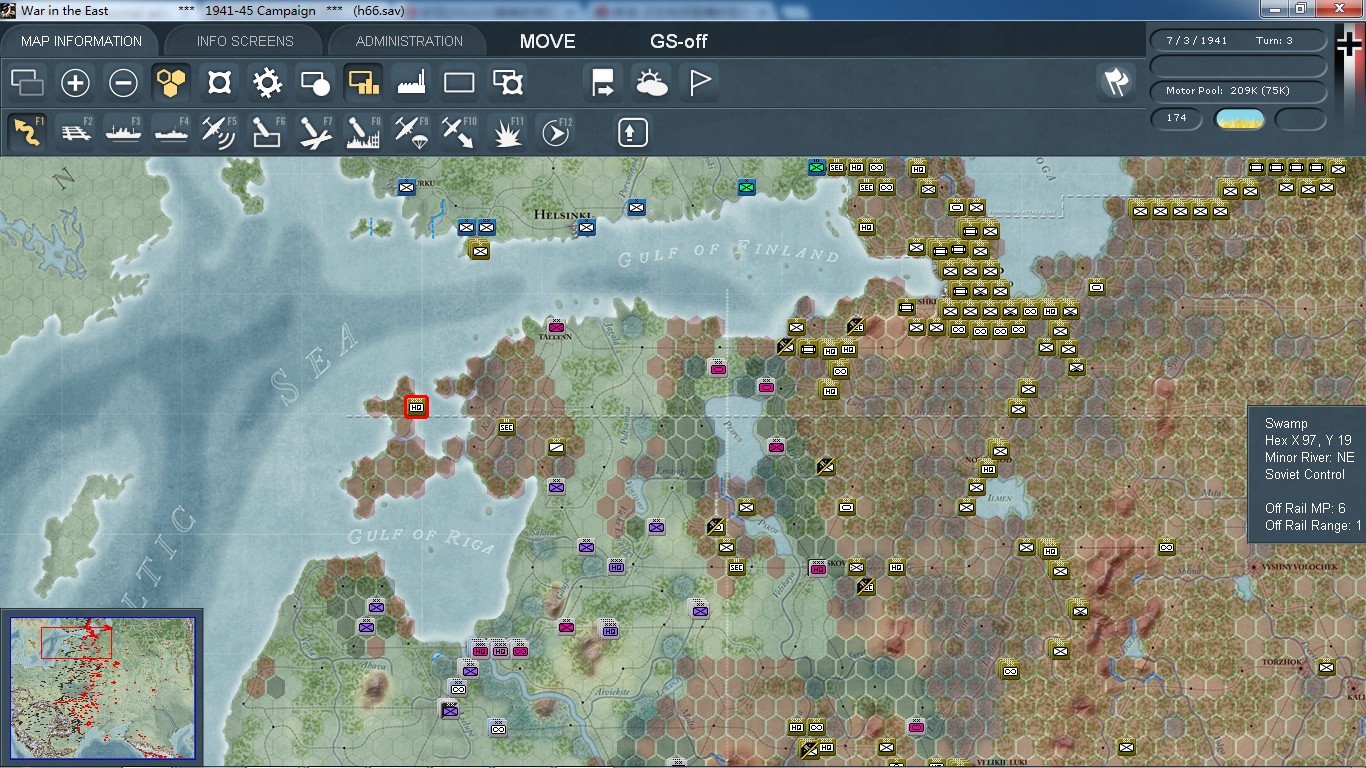Viewport: 1366px width, 768px height.
Task: Click the Off Rail MP: 6 text
Action: point(1305,508)
